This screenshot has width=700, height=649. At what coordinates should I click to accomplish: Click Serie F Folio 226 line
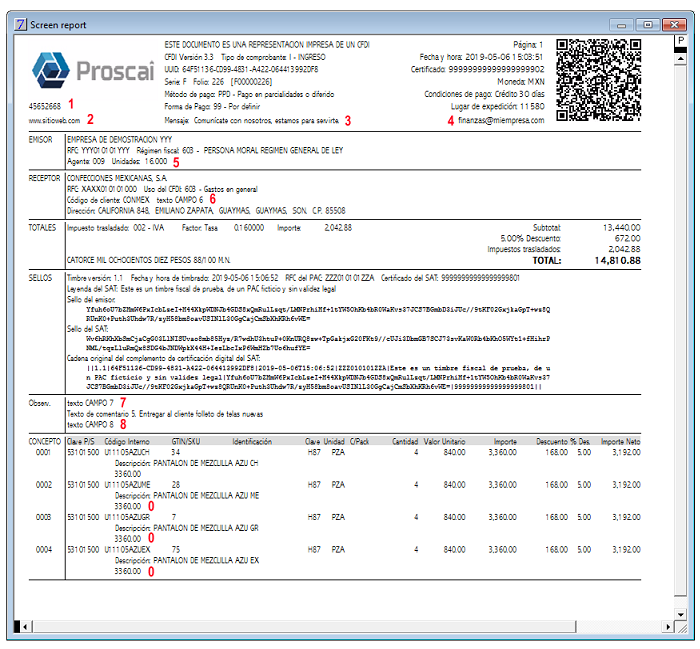(218, 82)
